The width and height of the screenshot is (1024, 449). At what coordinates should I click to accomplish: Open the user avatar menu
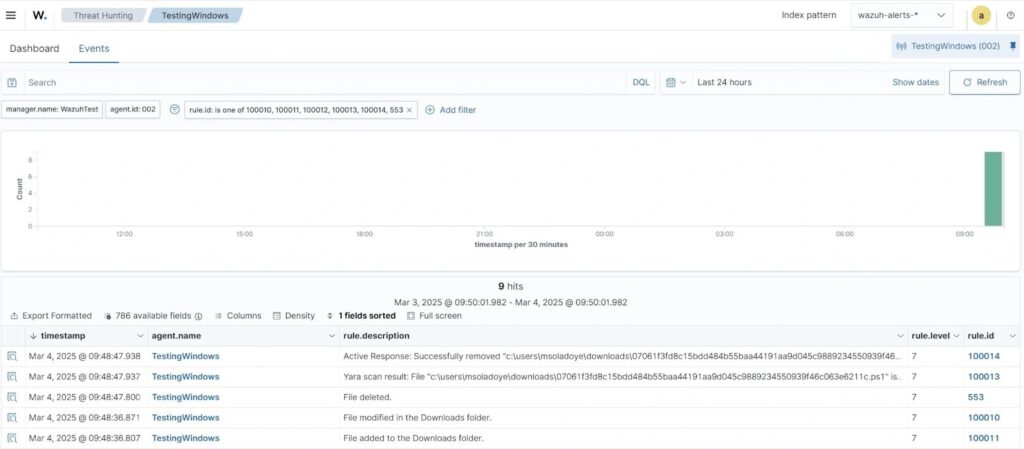tap(981, 15)
